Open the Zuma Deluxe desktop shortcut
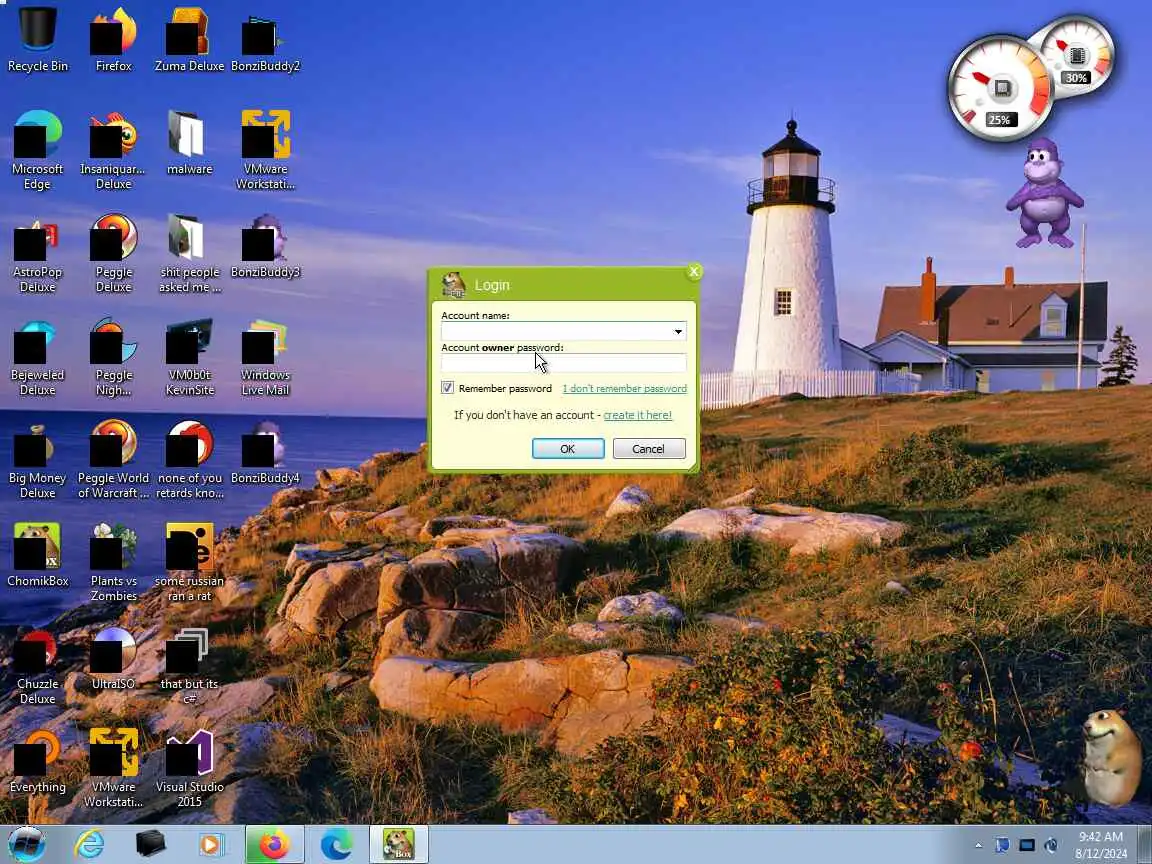Image resolution: width=1152 pixels, height=864 pixels. [x=189, y=40]
